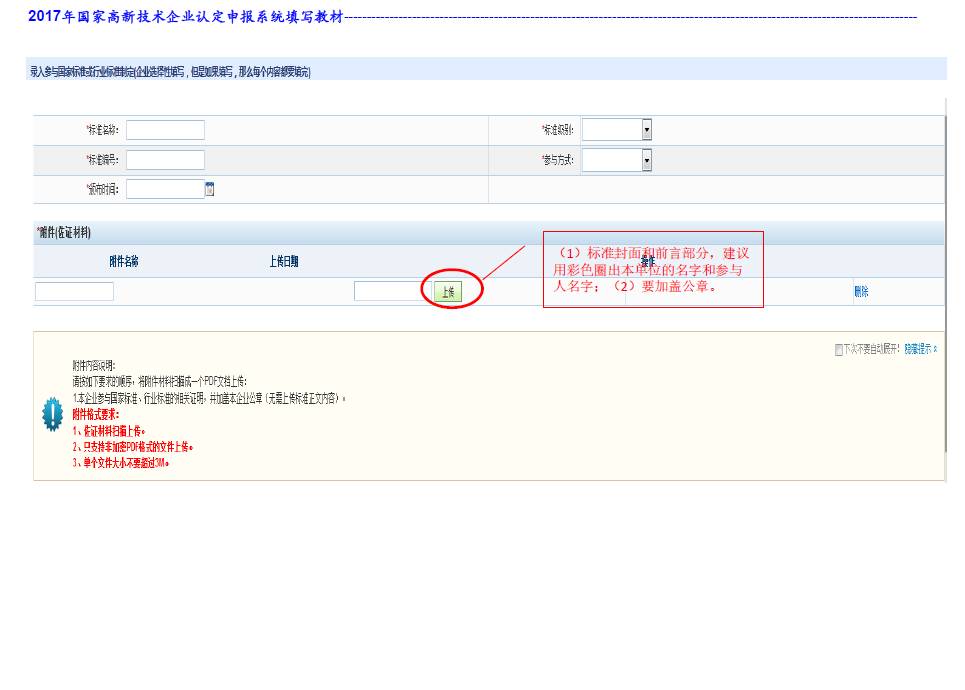Screen dimensions: 965x690
Task: Click the 附件名称 column header
Action: [124, 262]
